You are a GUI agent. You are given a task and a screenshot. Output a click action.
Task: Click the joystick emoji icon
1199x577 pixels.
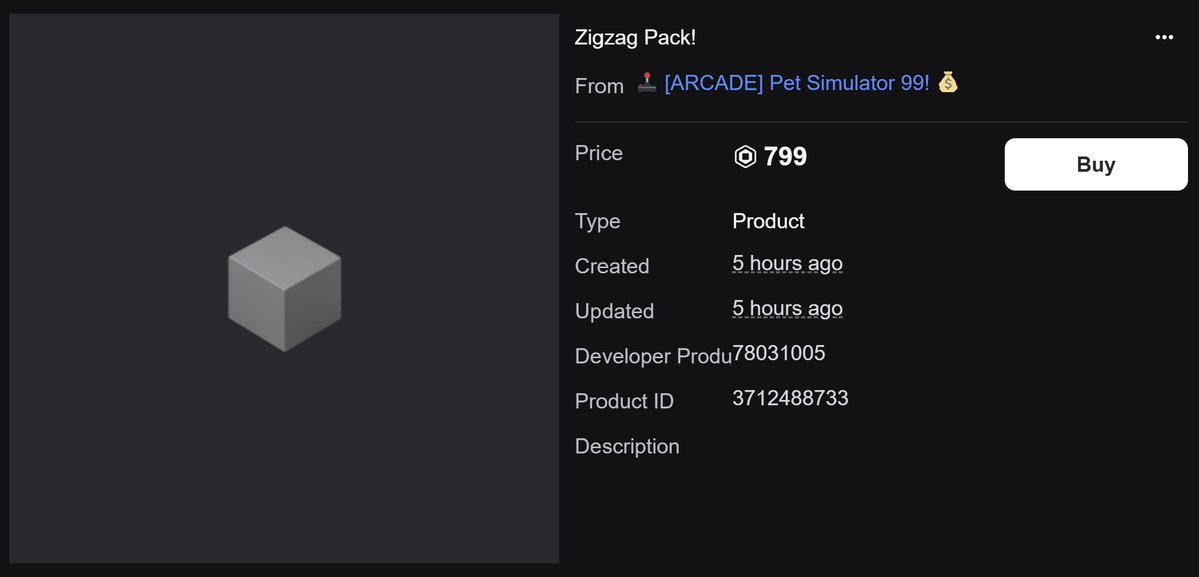tap(647, 83)
